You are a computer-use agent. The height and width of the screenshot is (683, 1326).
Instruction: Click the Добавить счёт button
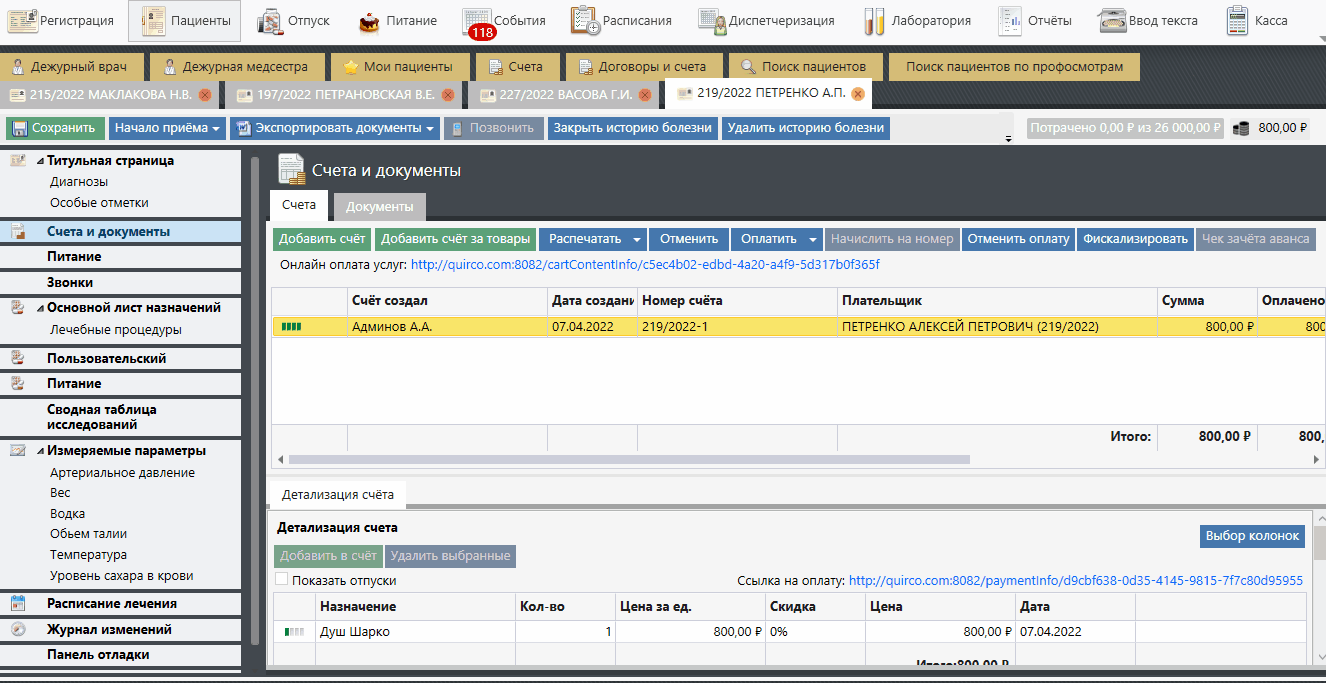click(x=322, y=239)
